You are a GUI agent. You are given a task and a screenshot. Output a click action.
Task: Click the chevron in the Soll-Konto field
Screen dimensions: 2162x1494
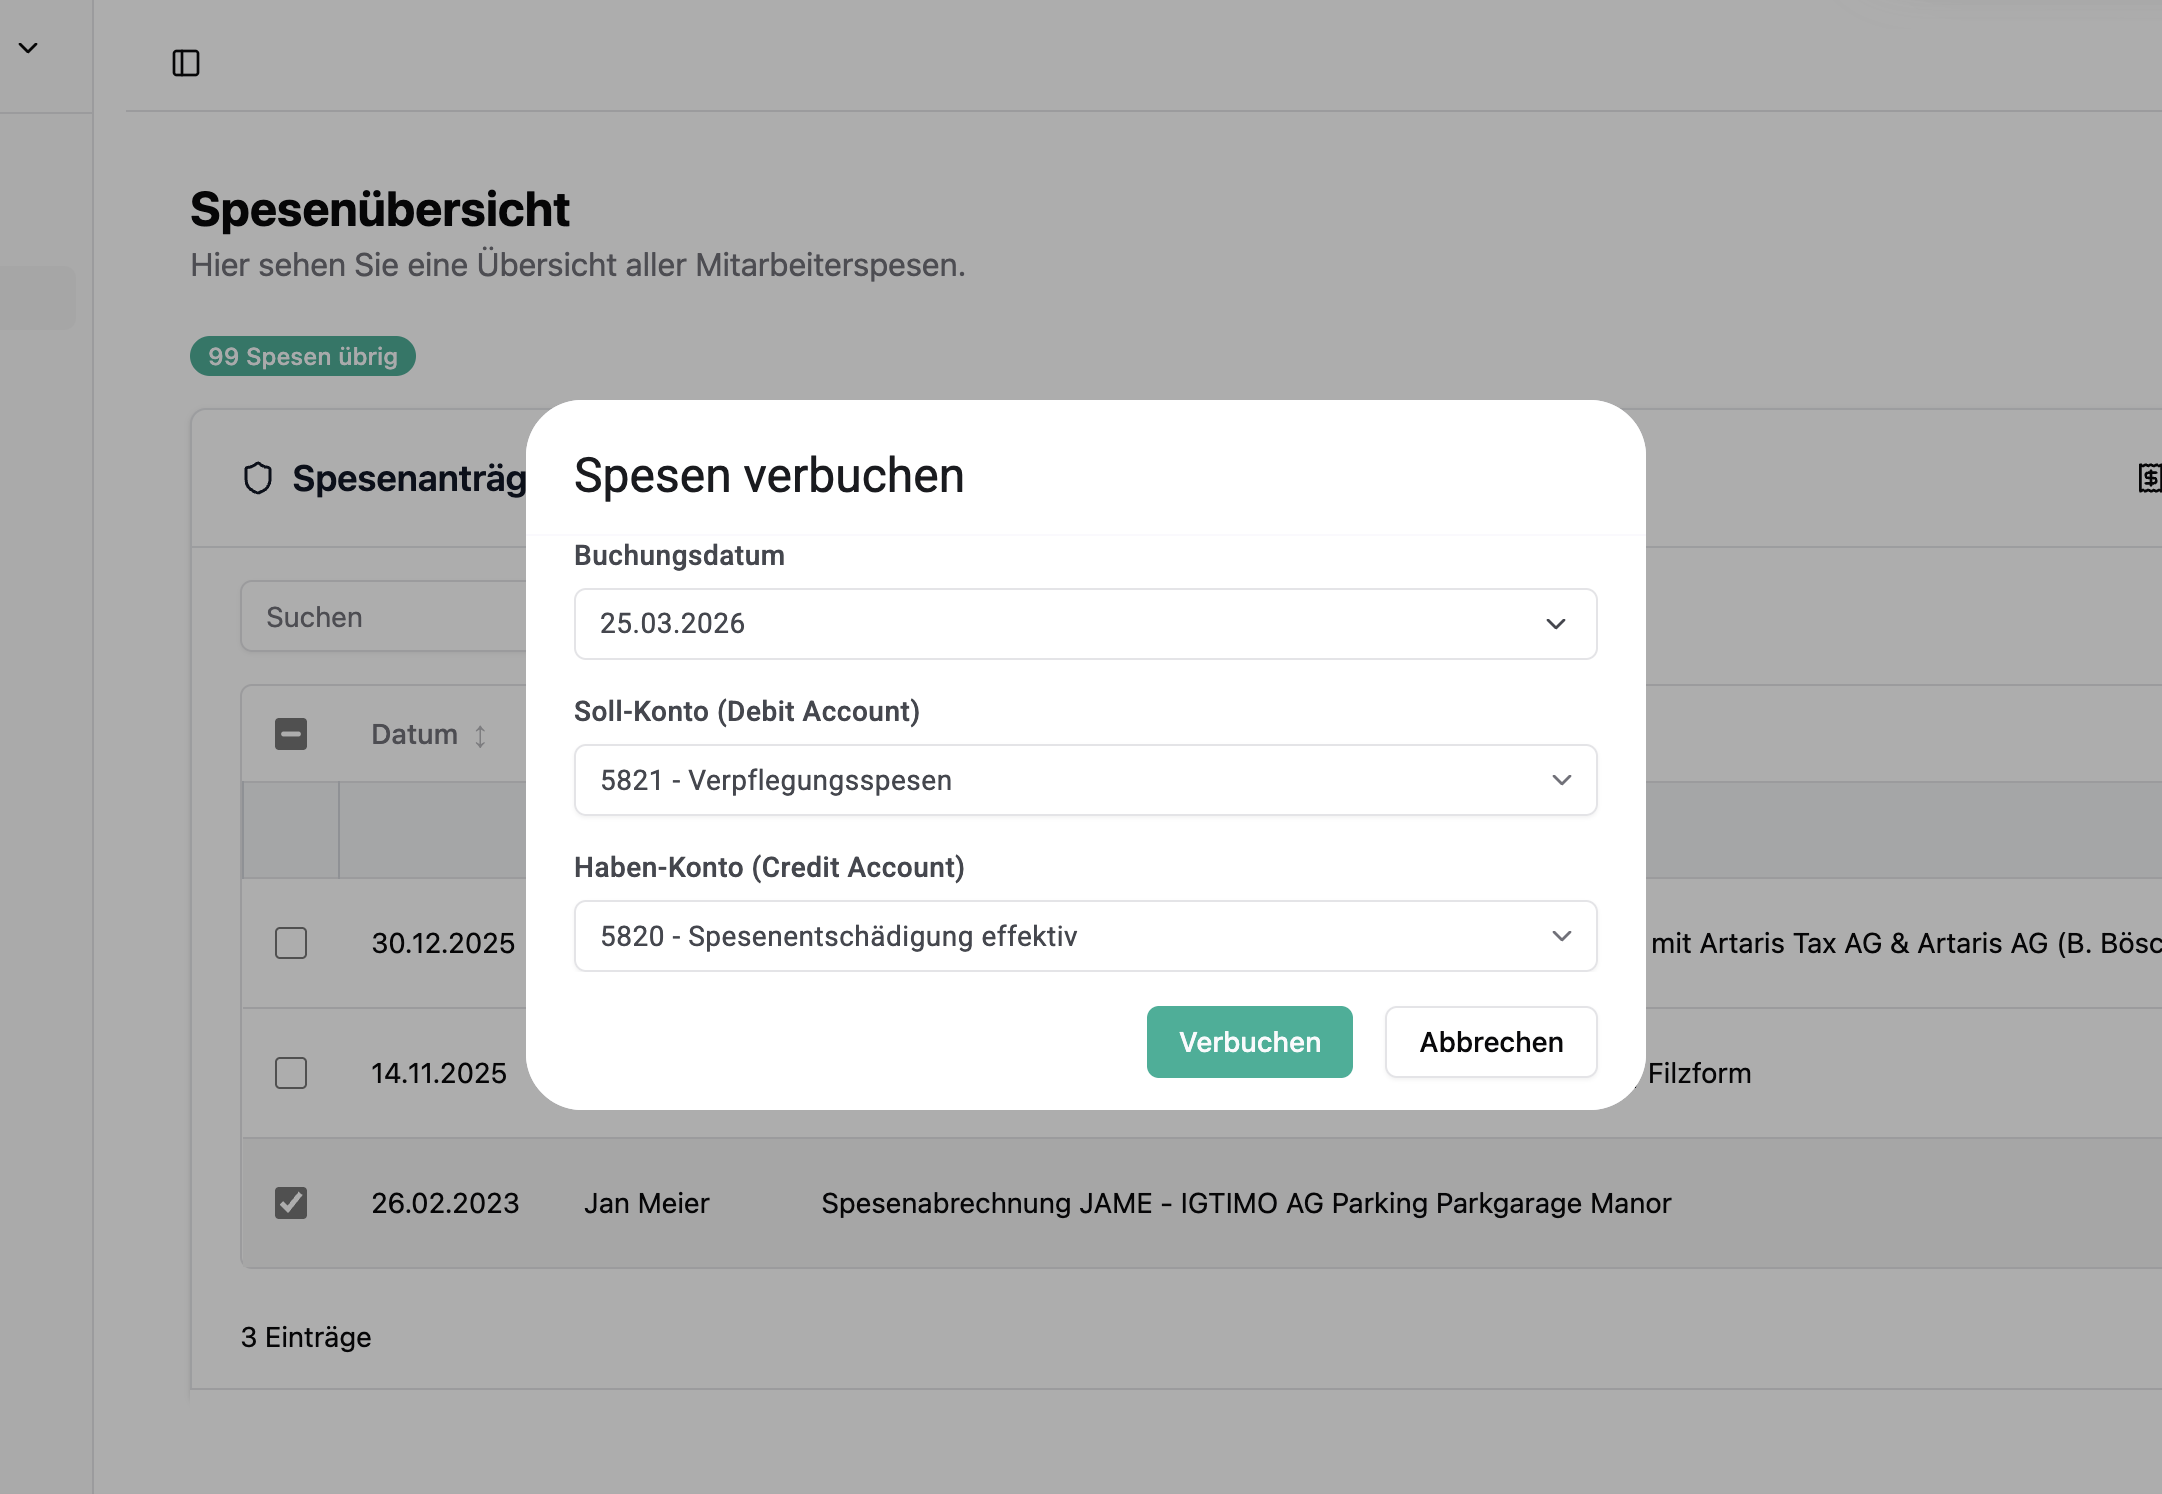(1561, 780)
